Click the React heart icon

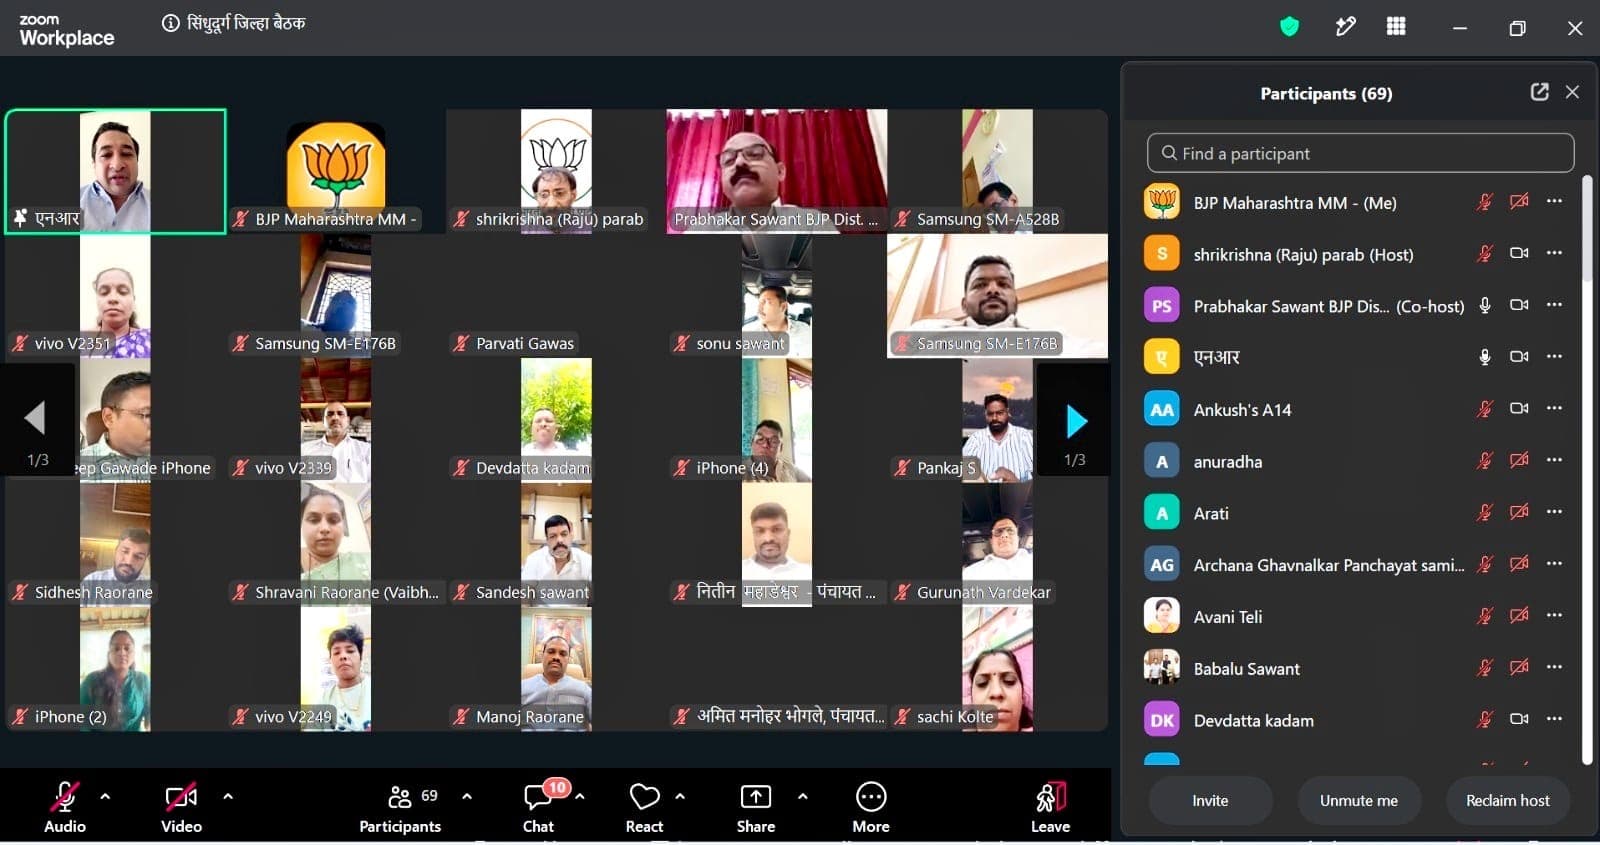(x=644, y=806)
